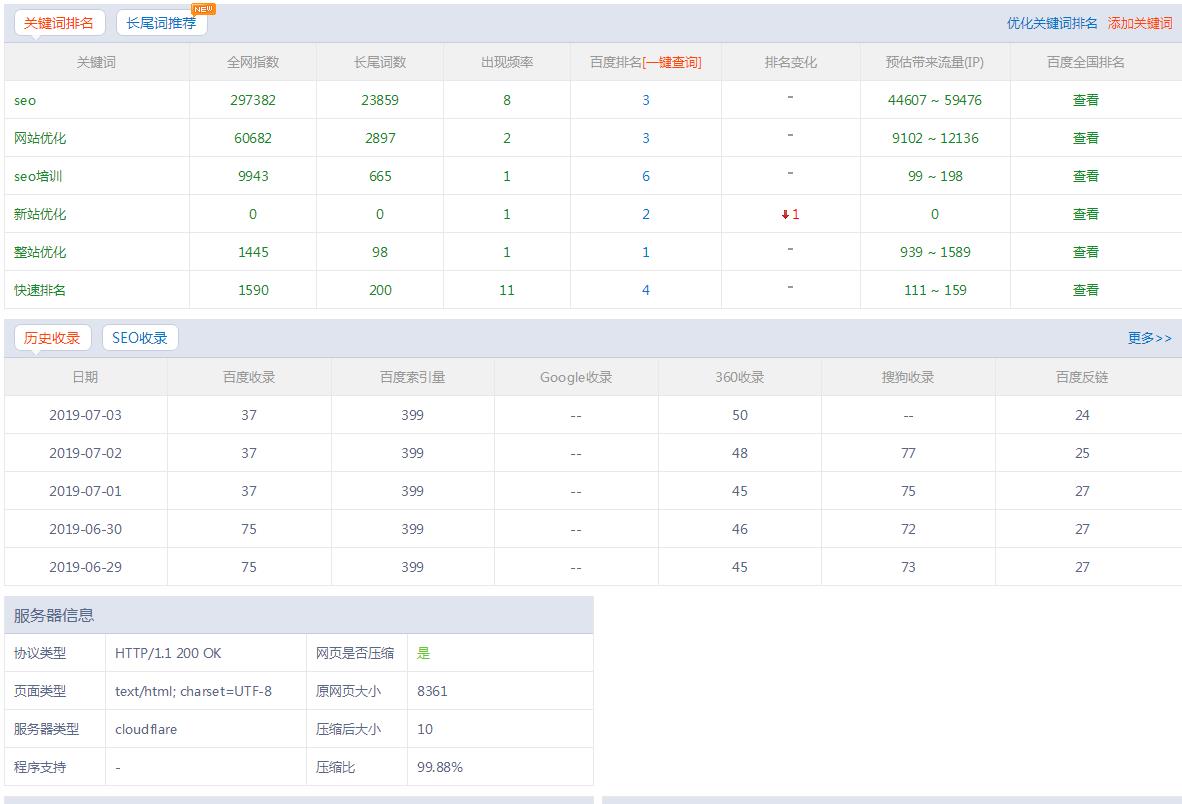Switch to the 关键词排名 tab
This screenshot has width=1182, height=804.
[x=59, y=23]
